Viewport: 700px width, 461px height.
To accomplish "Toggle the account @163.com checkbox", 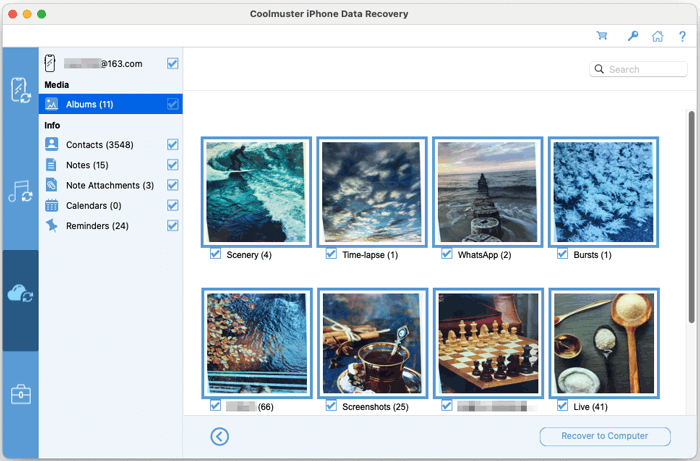I will pos(173,63).
